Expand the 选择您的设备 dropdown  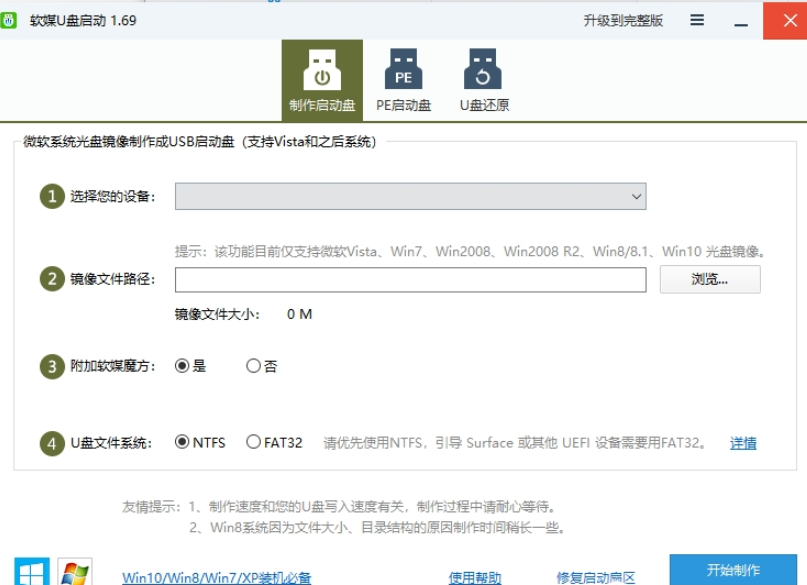(x=410, y=197)
